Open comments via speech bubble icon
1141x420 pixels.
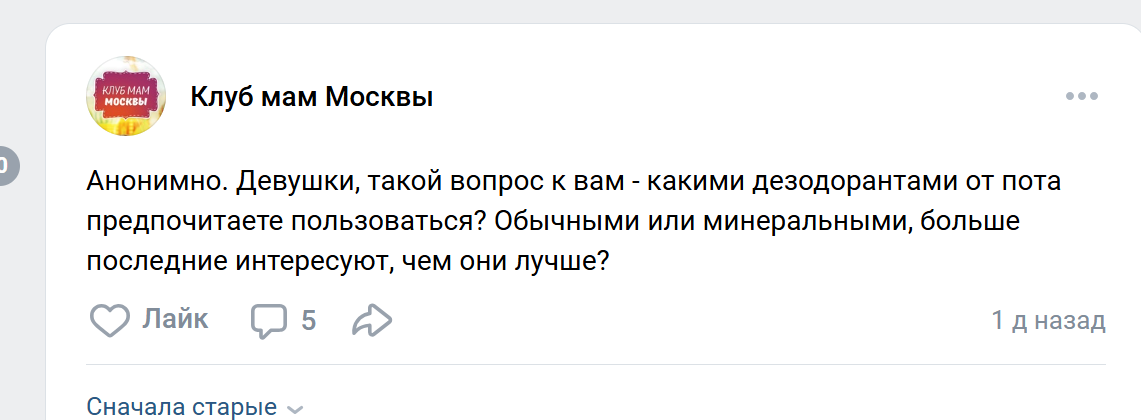[270, 321]
